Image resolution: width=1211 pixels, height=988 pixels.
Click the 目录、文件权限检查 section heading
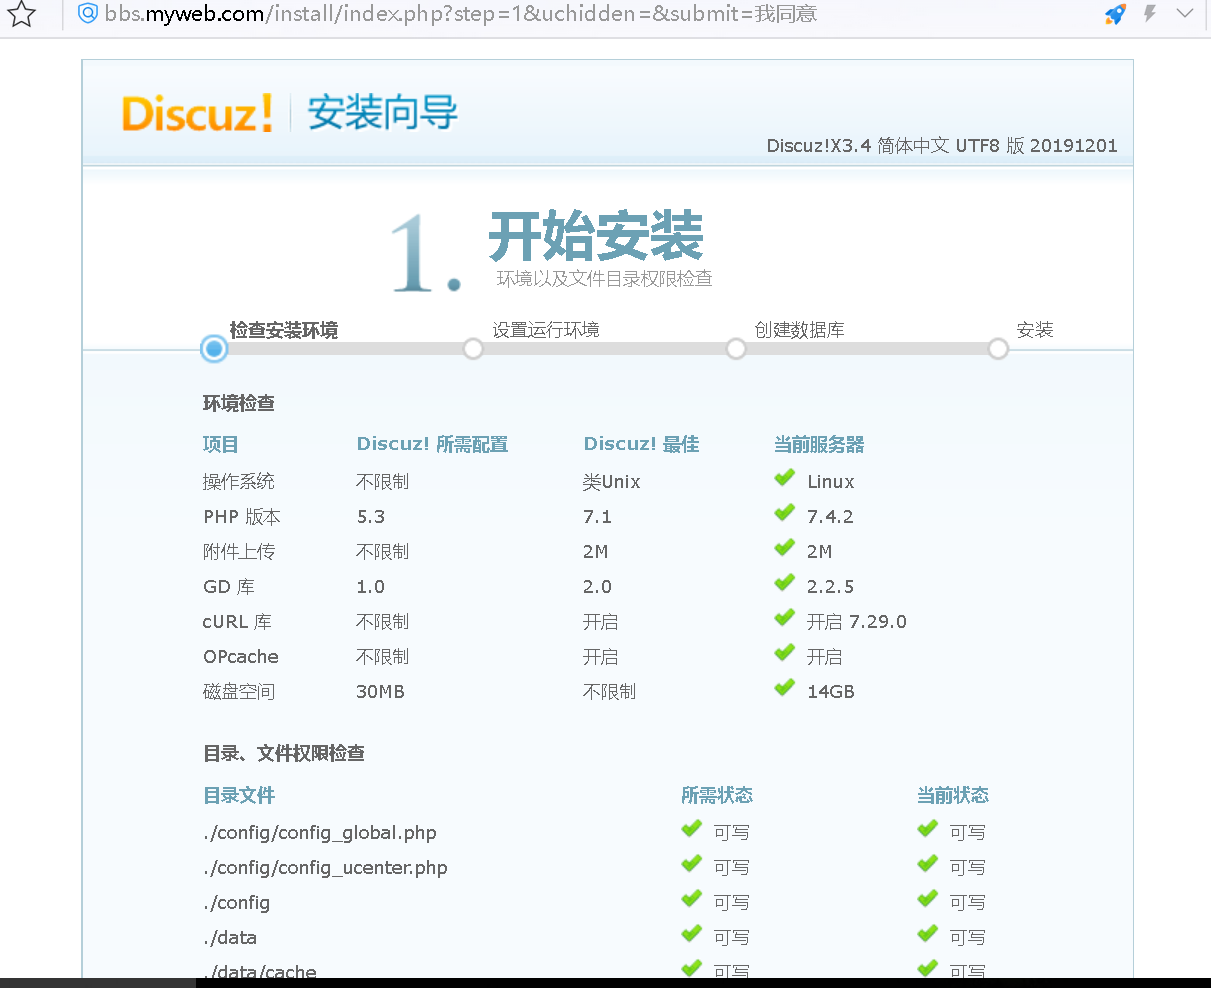tap(284, 753)
